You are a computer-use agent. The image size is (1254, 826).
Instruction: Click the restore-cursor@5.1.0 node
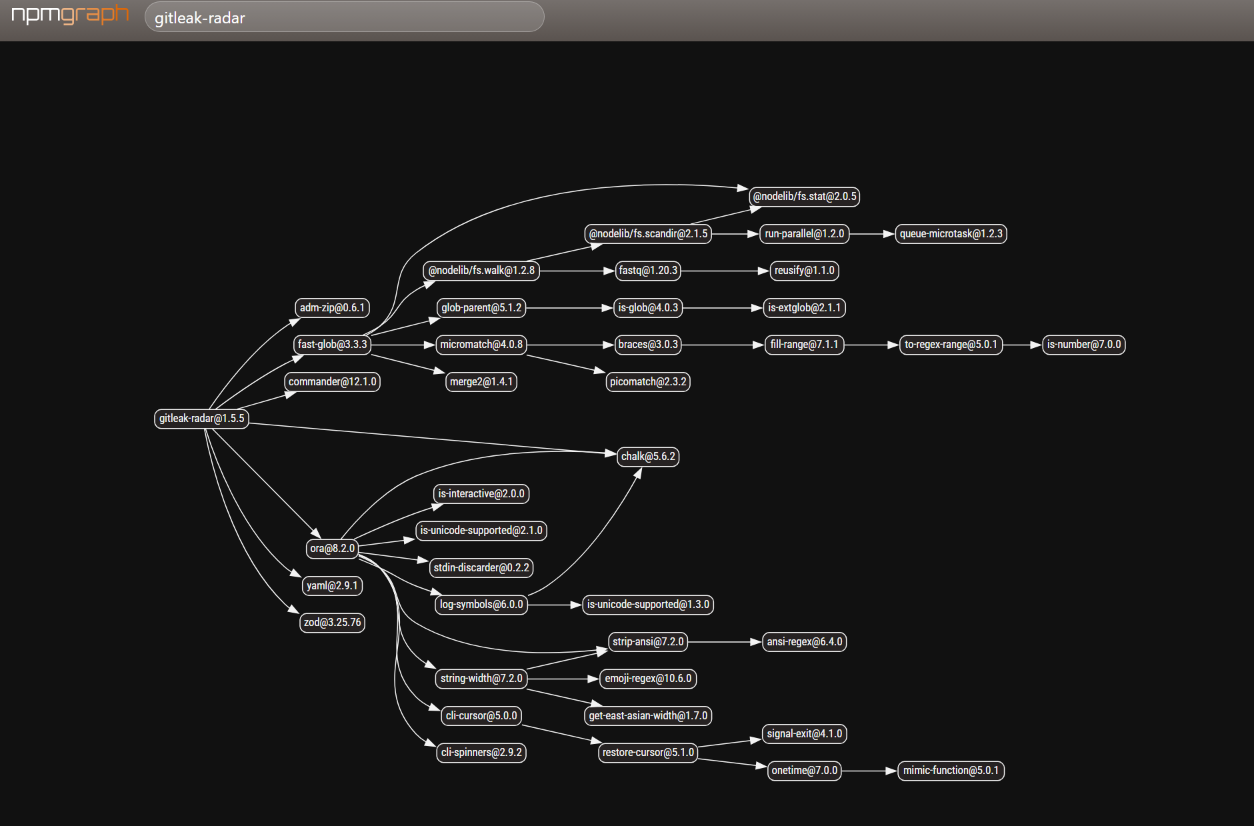[x=648, y=752]
